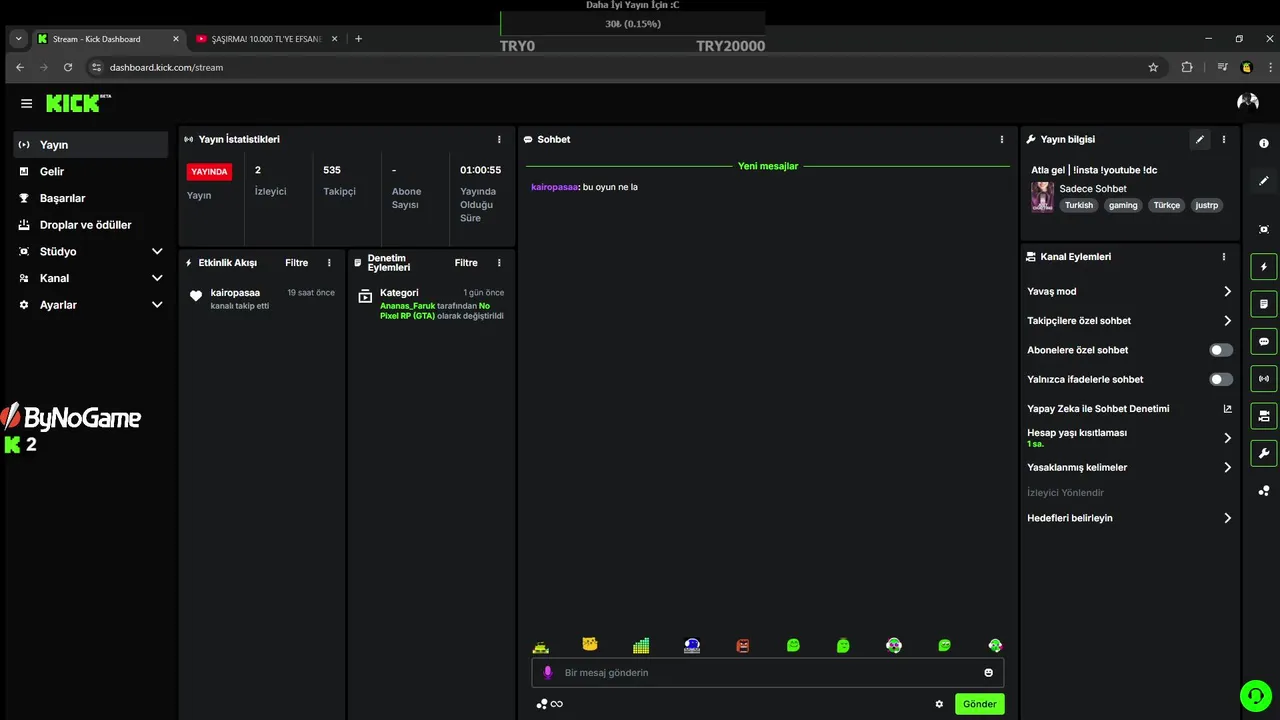This screenshot has height=720, width=1280.
Task: Go to Başarılar in sidebar
Action: tap(91, 198)
